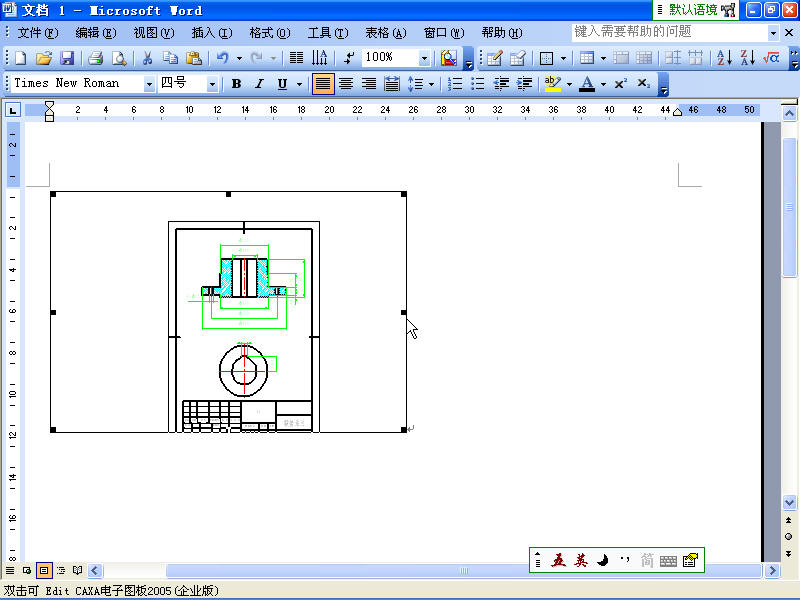
Task: Open the help question box dropdown arrow
Action: pyautogui.click(x=773, y=33)
